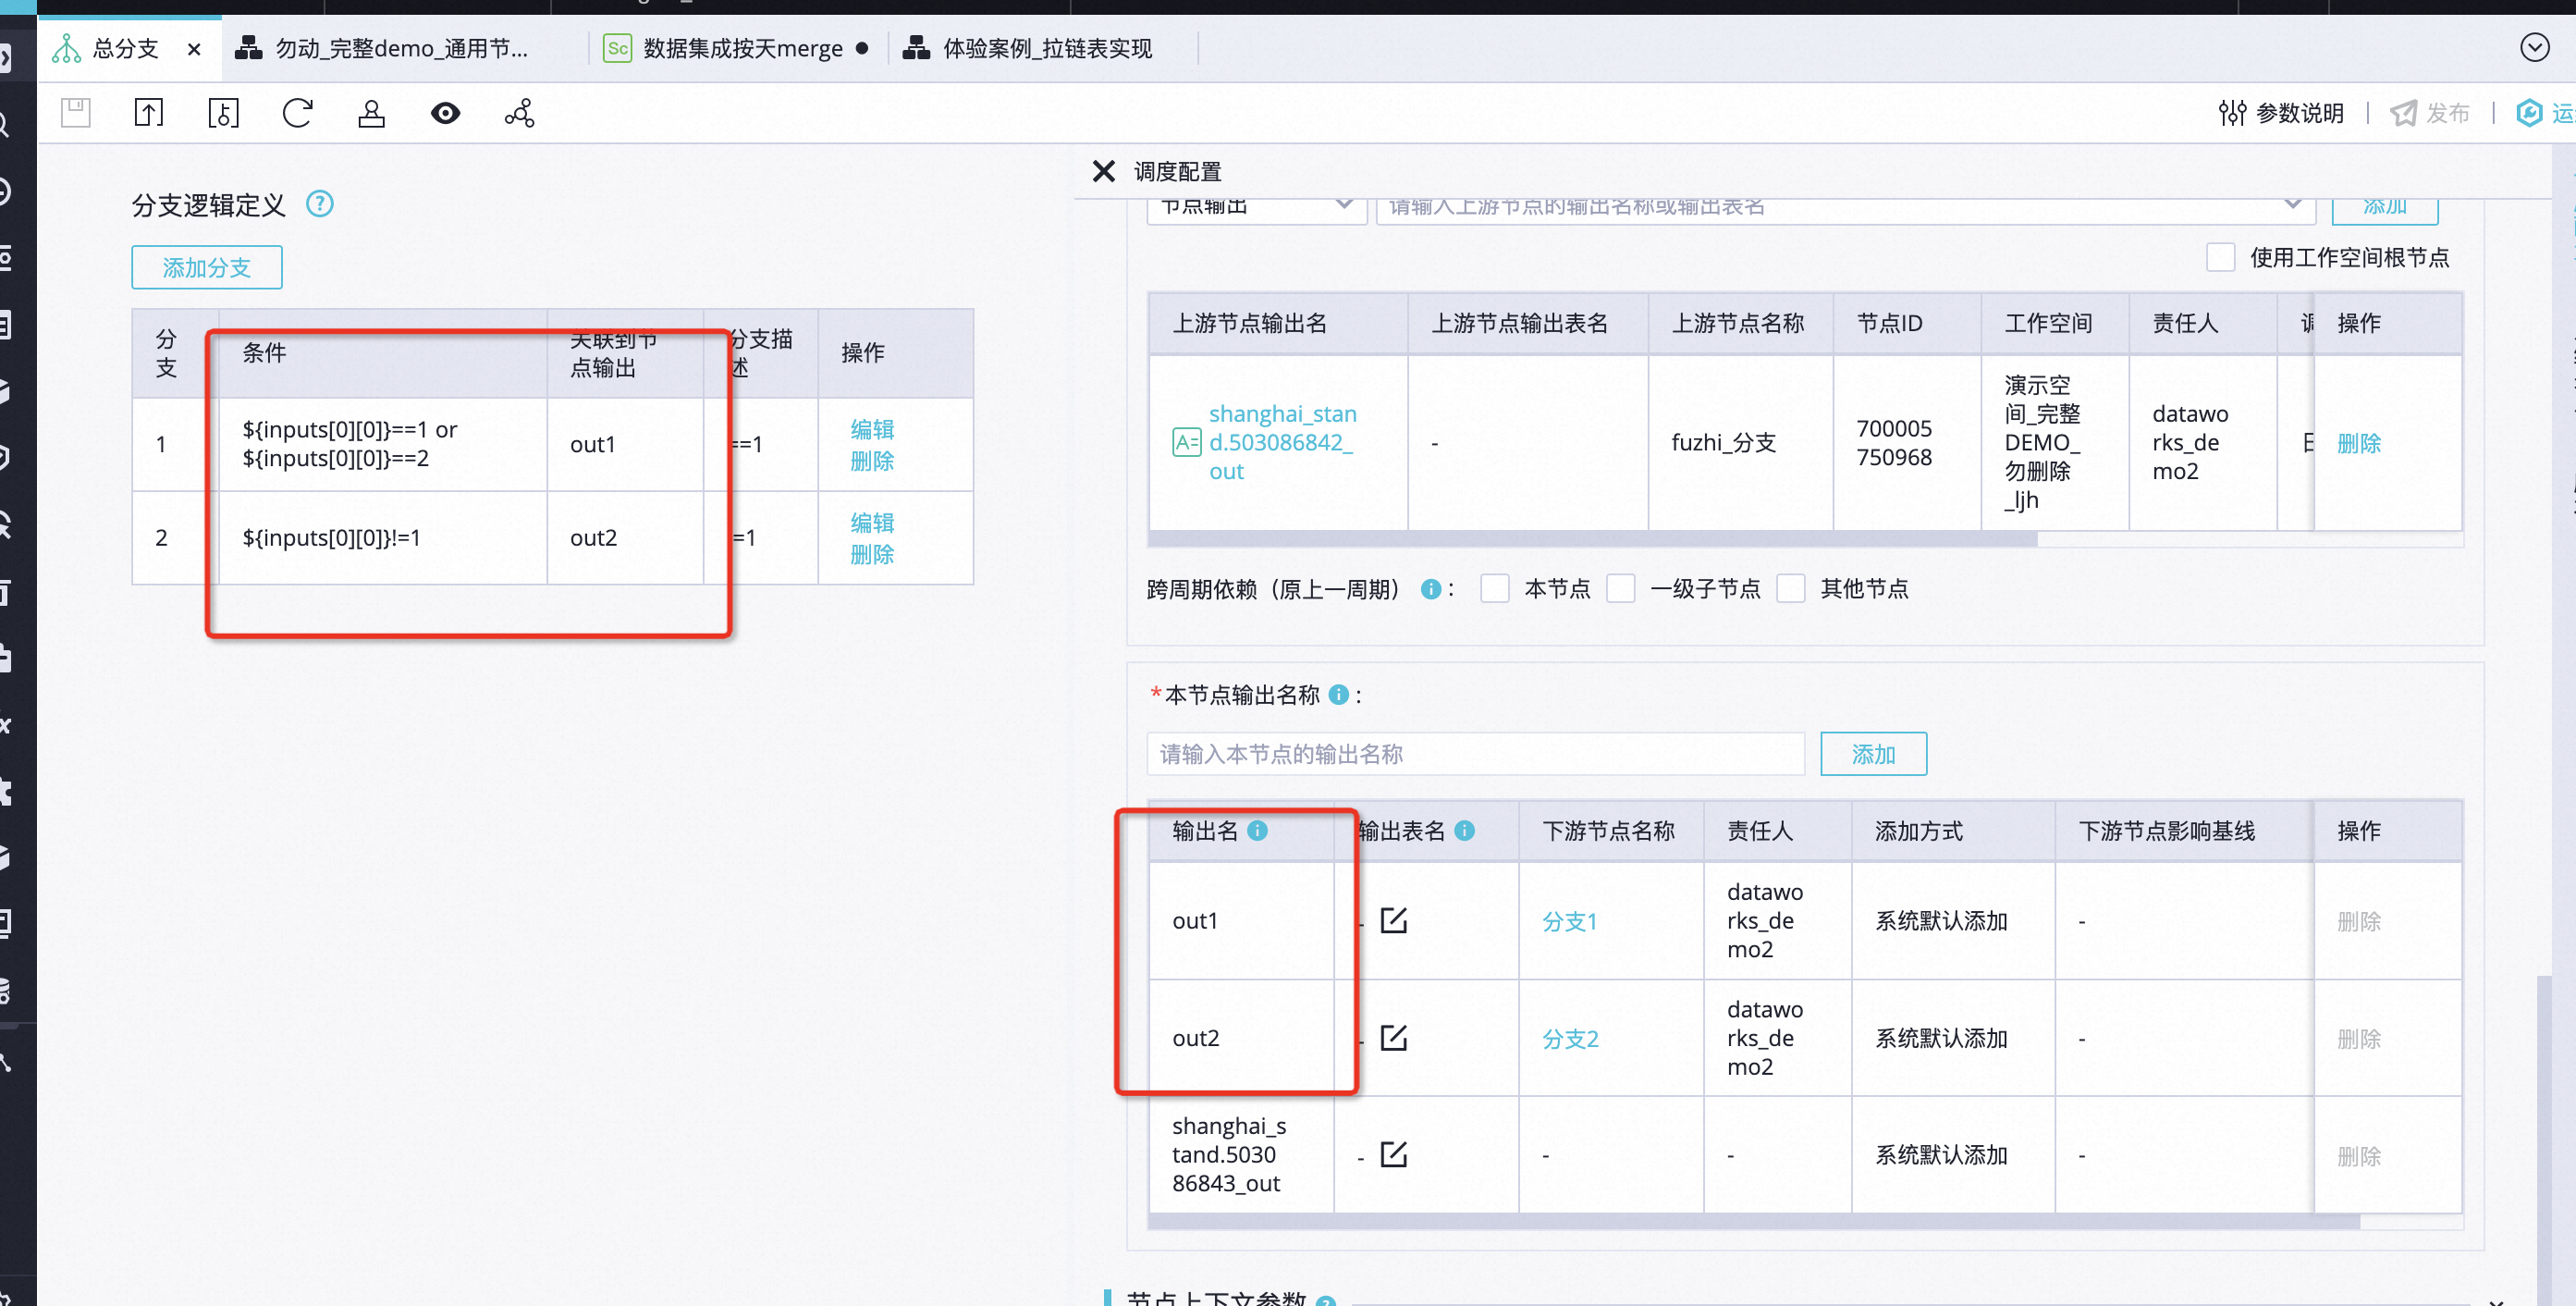Viewport: 2576px width, 1306px height.
Task: Click horizontal scrollbar under output names table
Action: click(1754, 1221)
